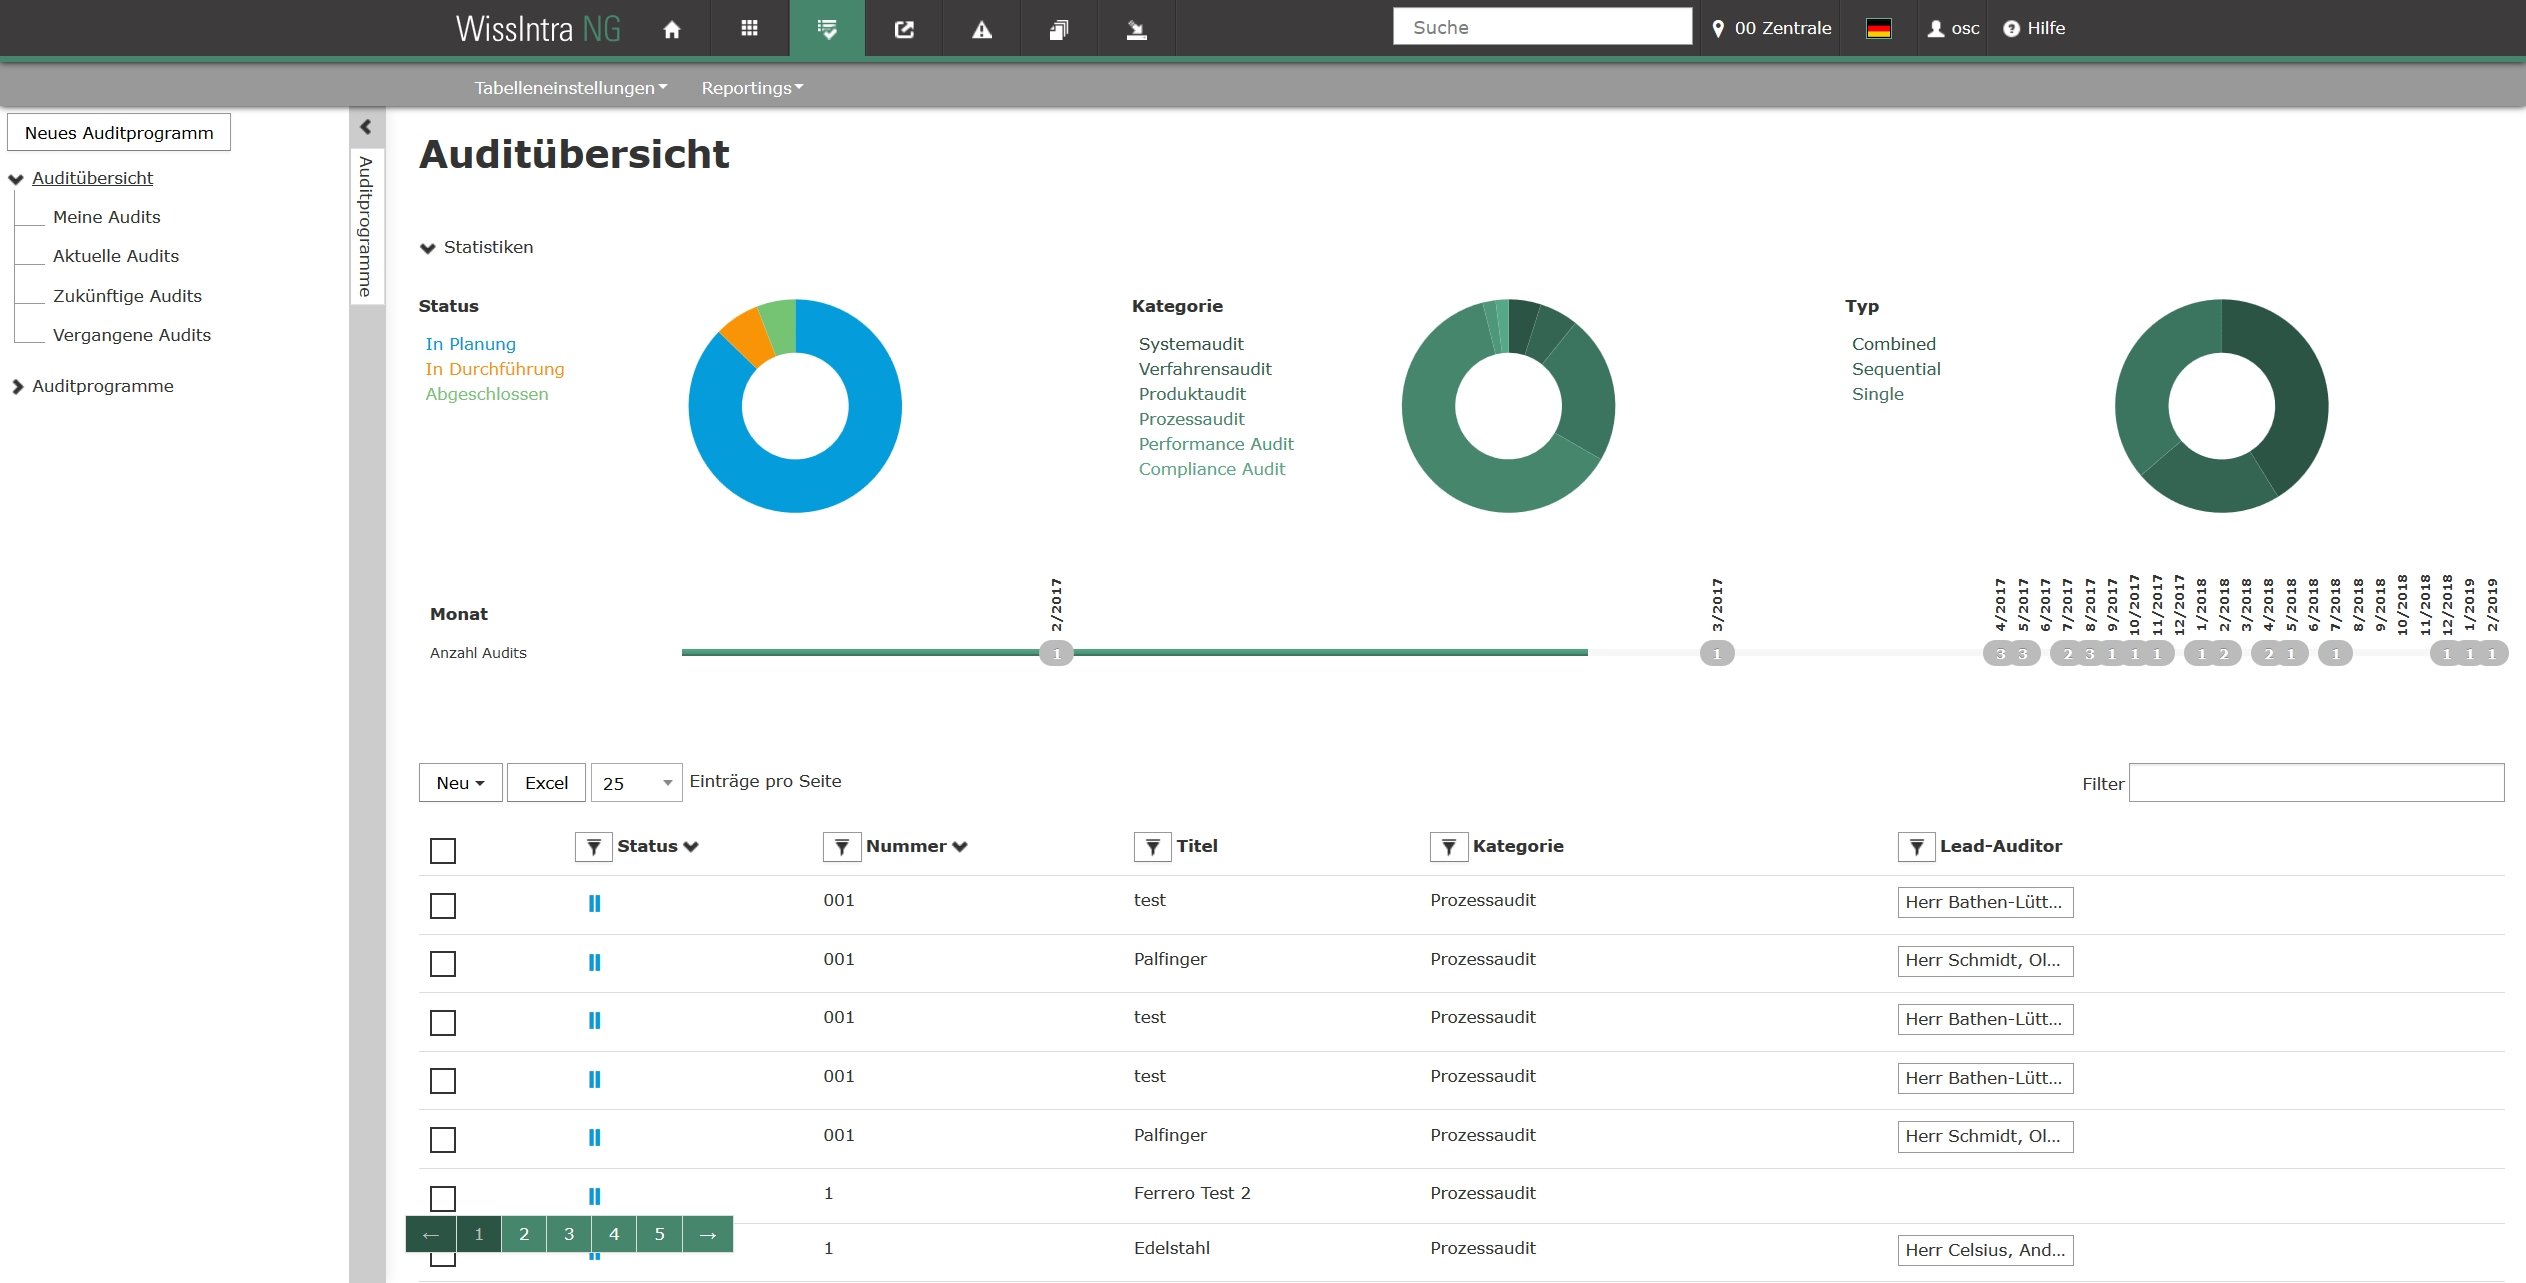Toggle the select-all checkbox in table header
The image size is (2526, 1283).
[x=443, y=851]
